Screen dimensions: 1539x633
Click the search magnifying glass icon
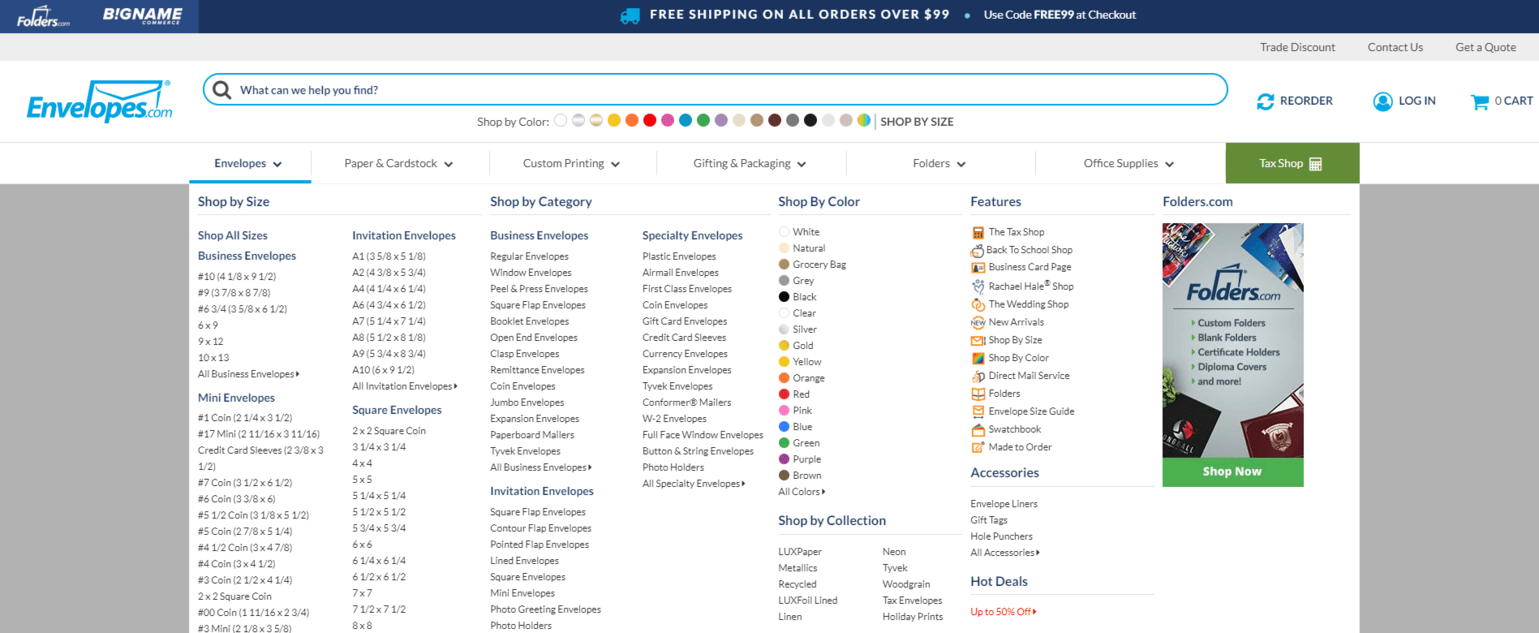(222, 90)
